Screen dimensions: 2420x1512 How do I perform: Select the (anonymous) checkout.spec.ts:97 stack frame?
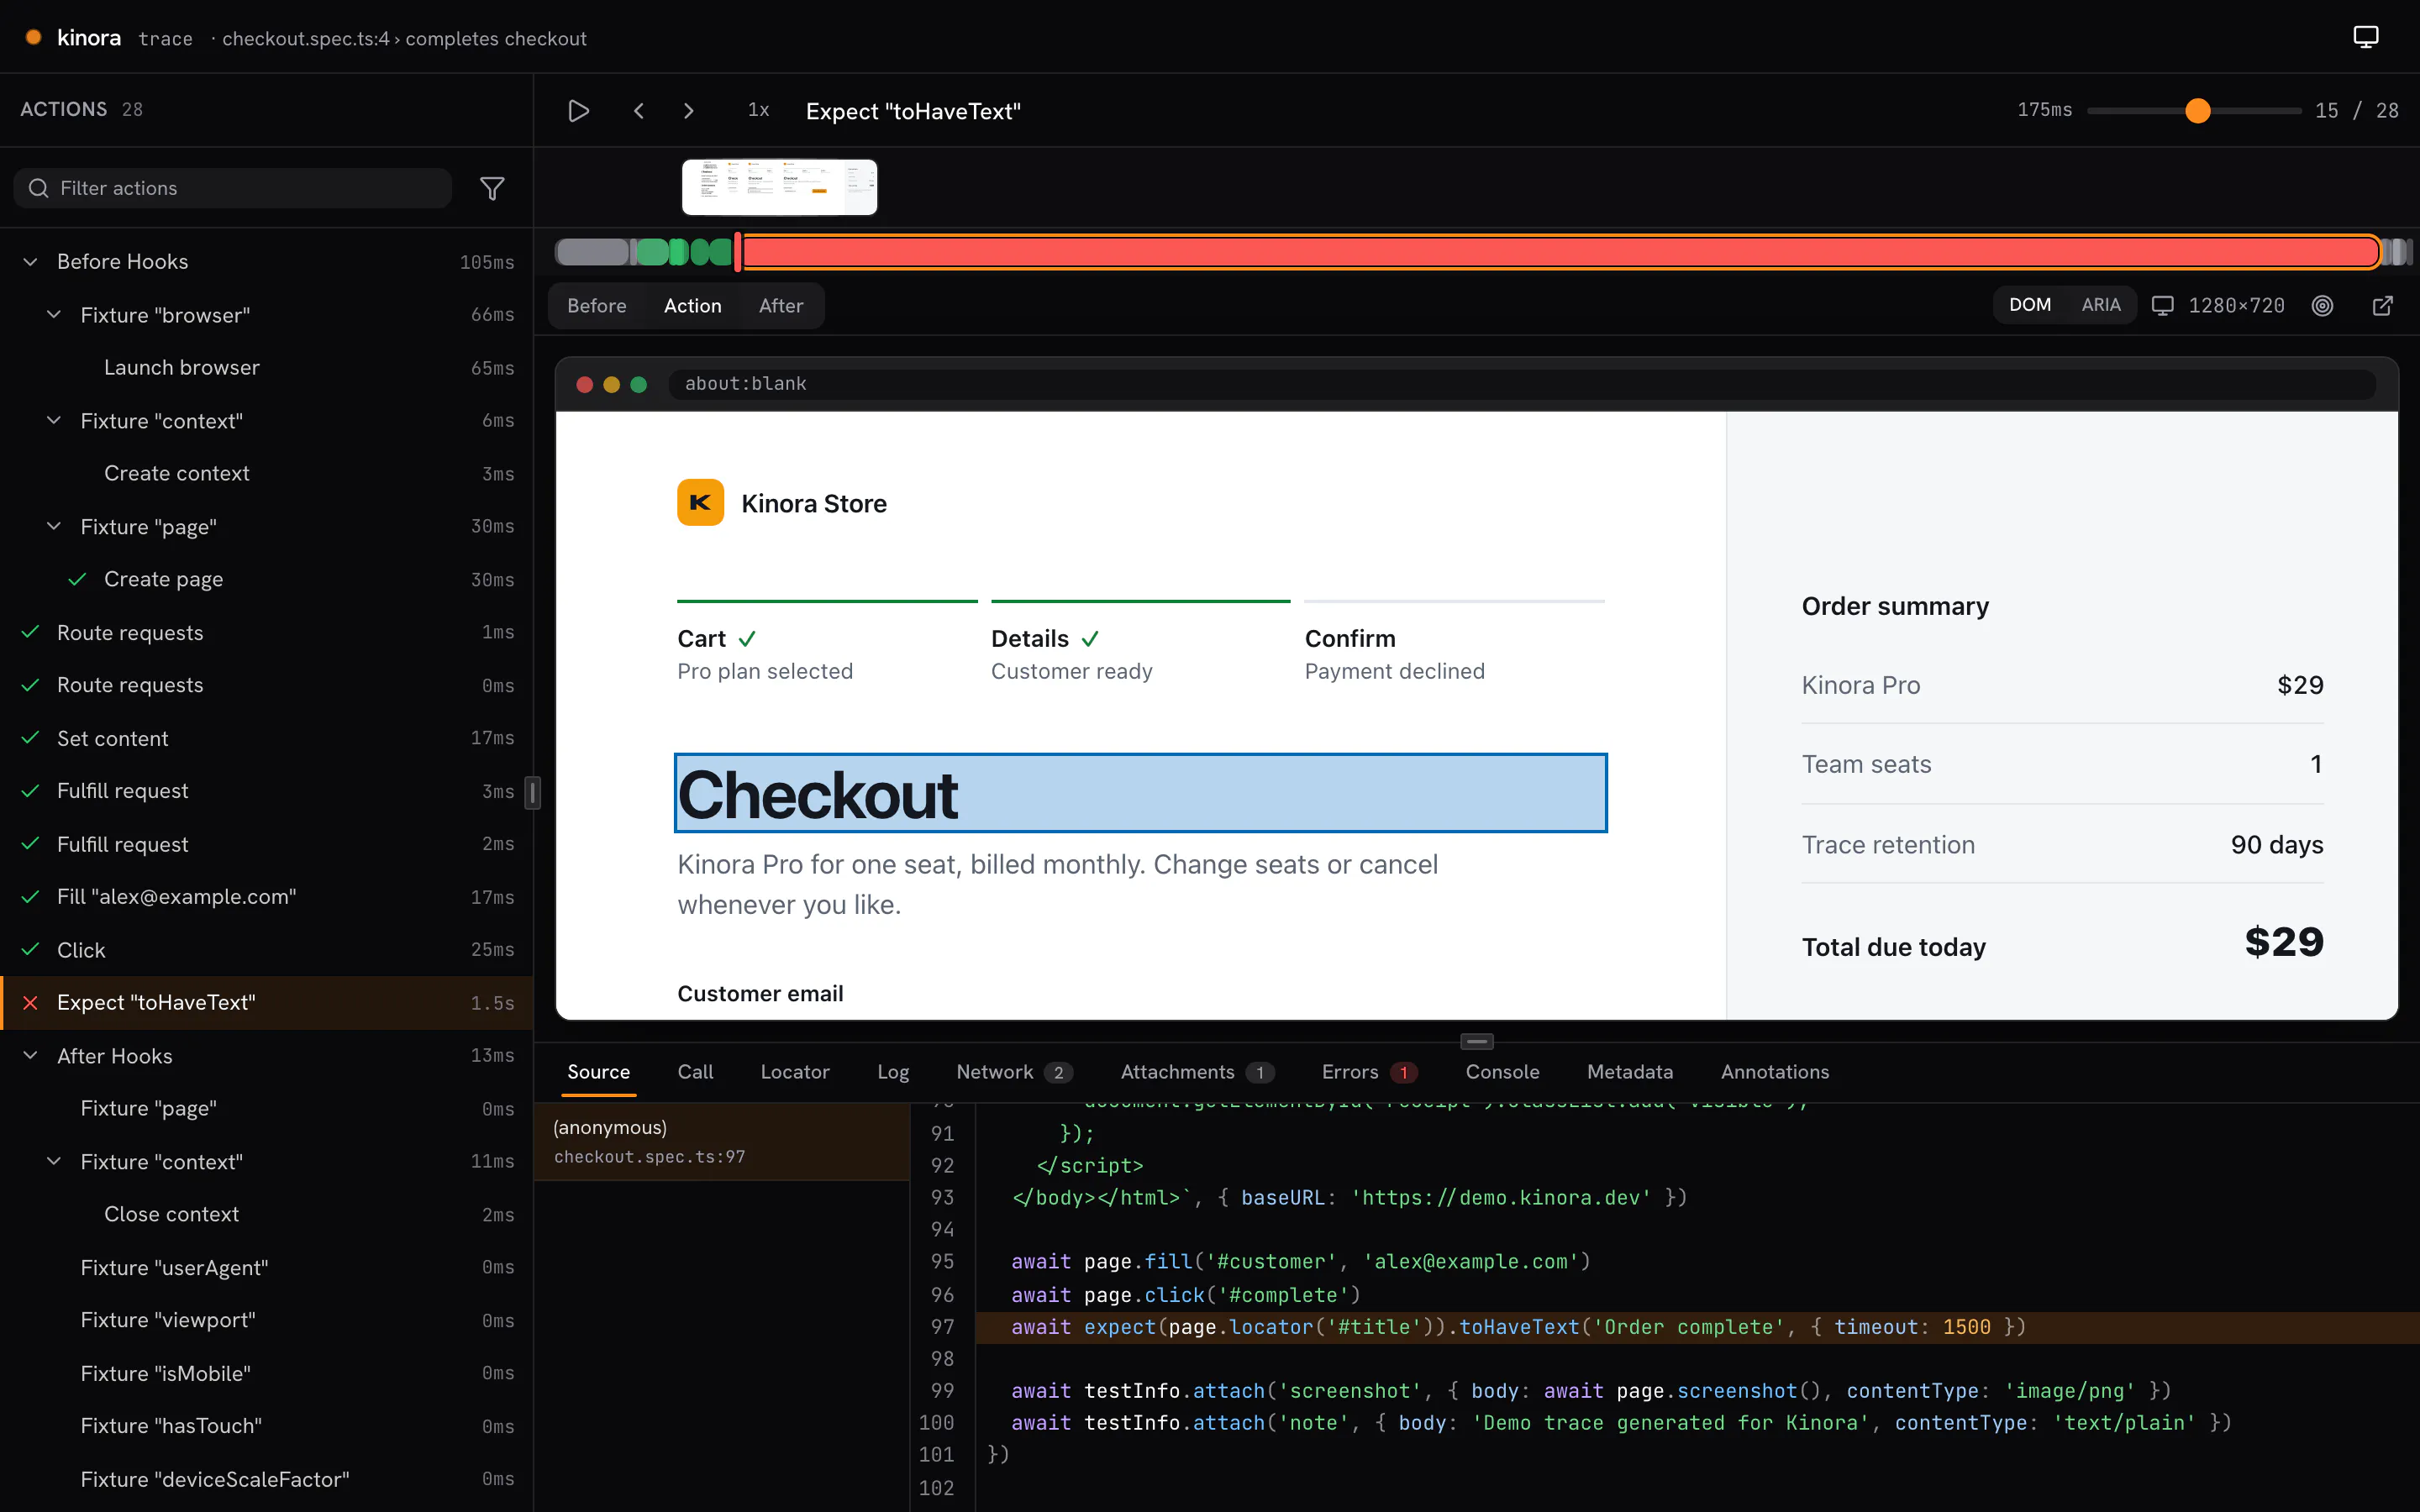(x=722, y=1141)
